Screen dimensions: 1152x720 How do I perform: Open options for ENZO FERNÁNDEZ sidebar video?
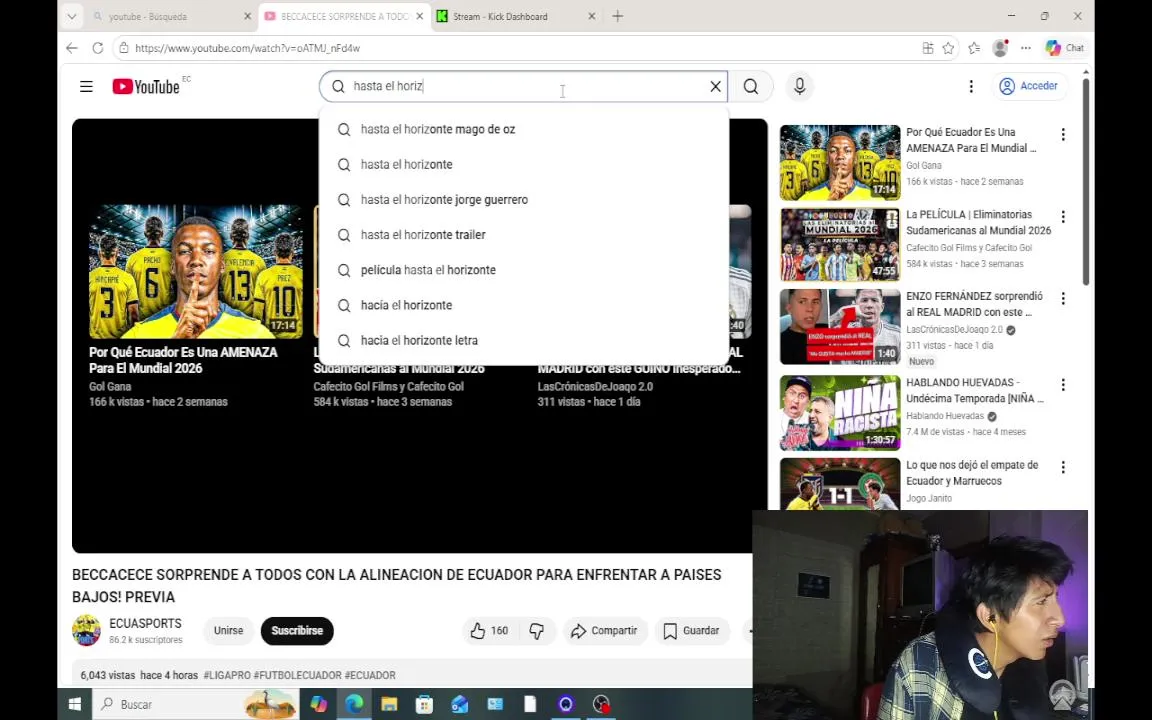[1062, 298]
